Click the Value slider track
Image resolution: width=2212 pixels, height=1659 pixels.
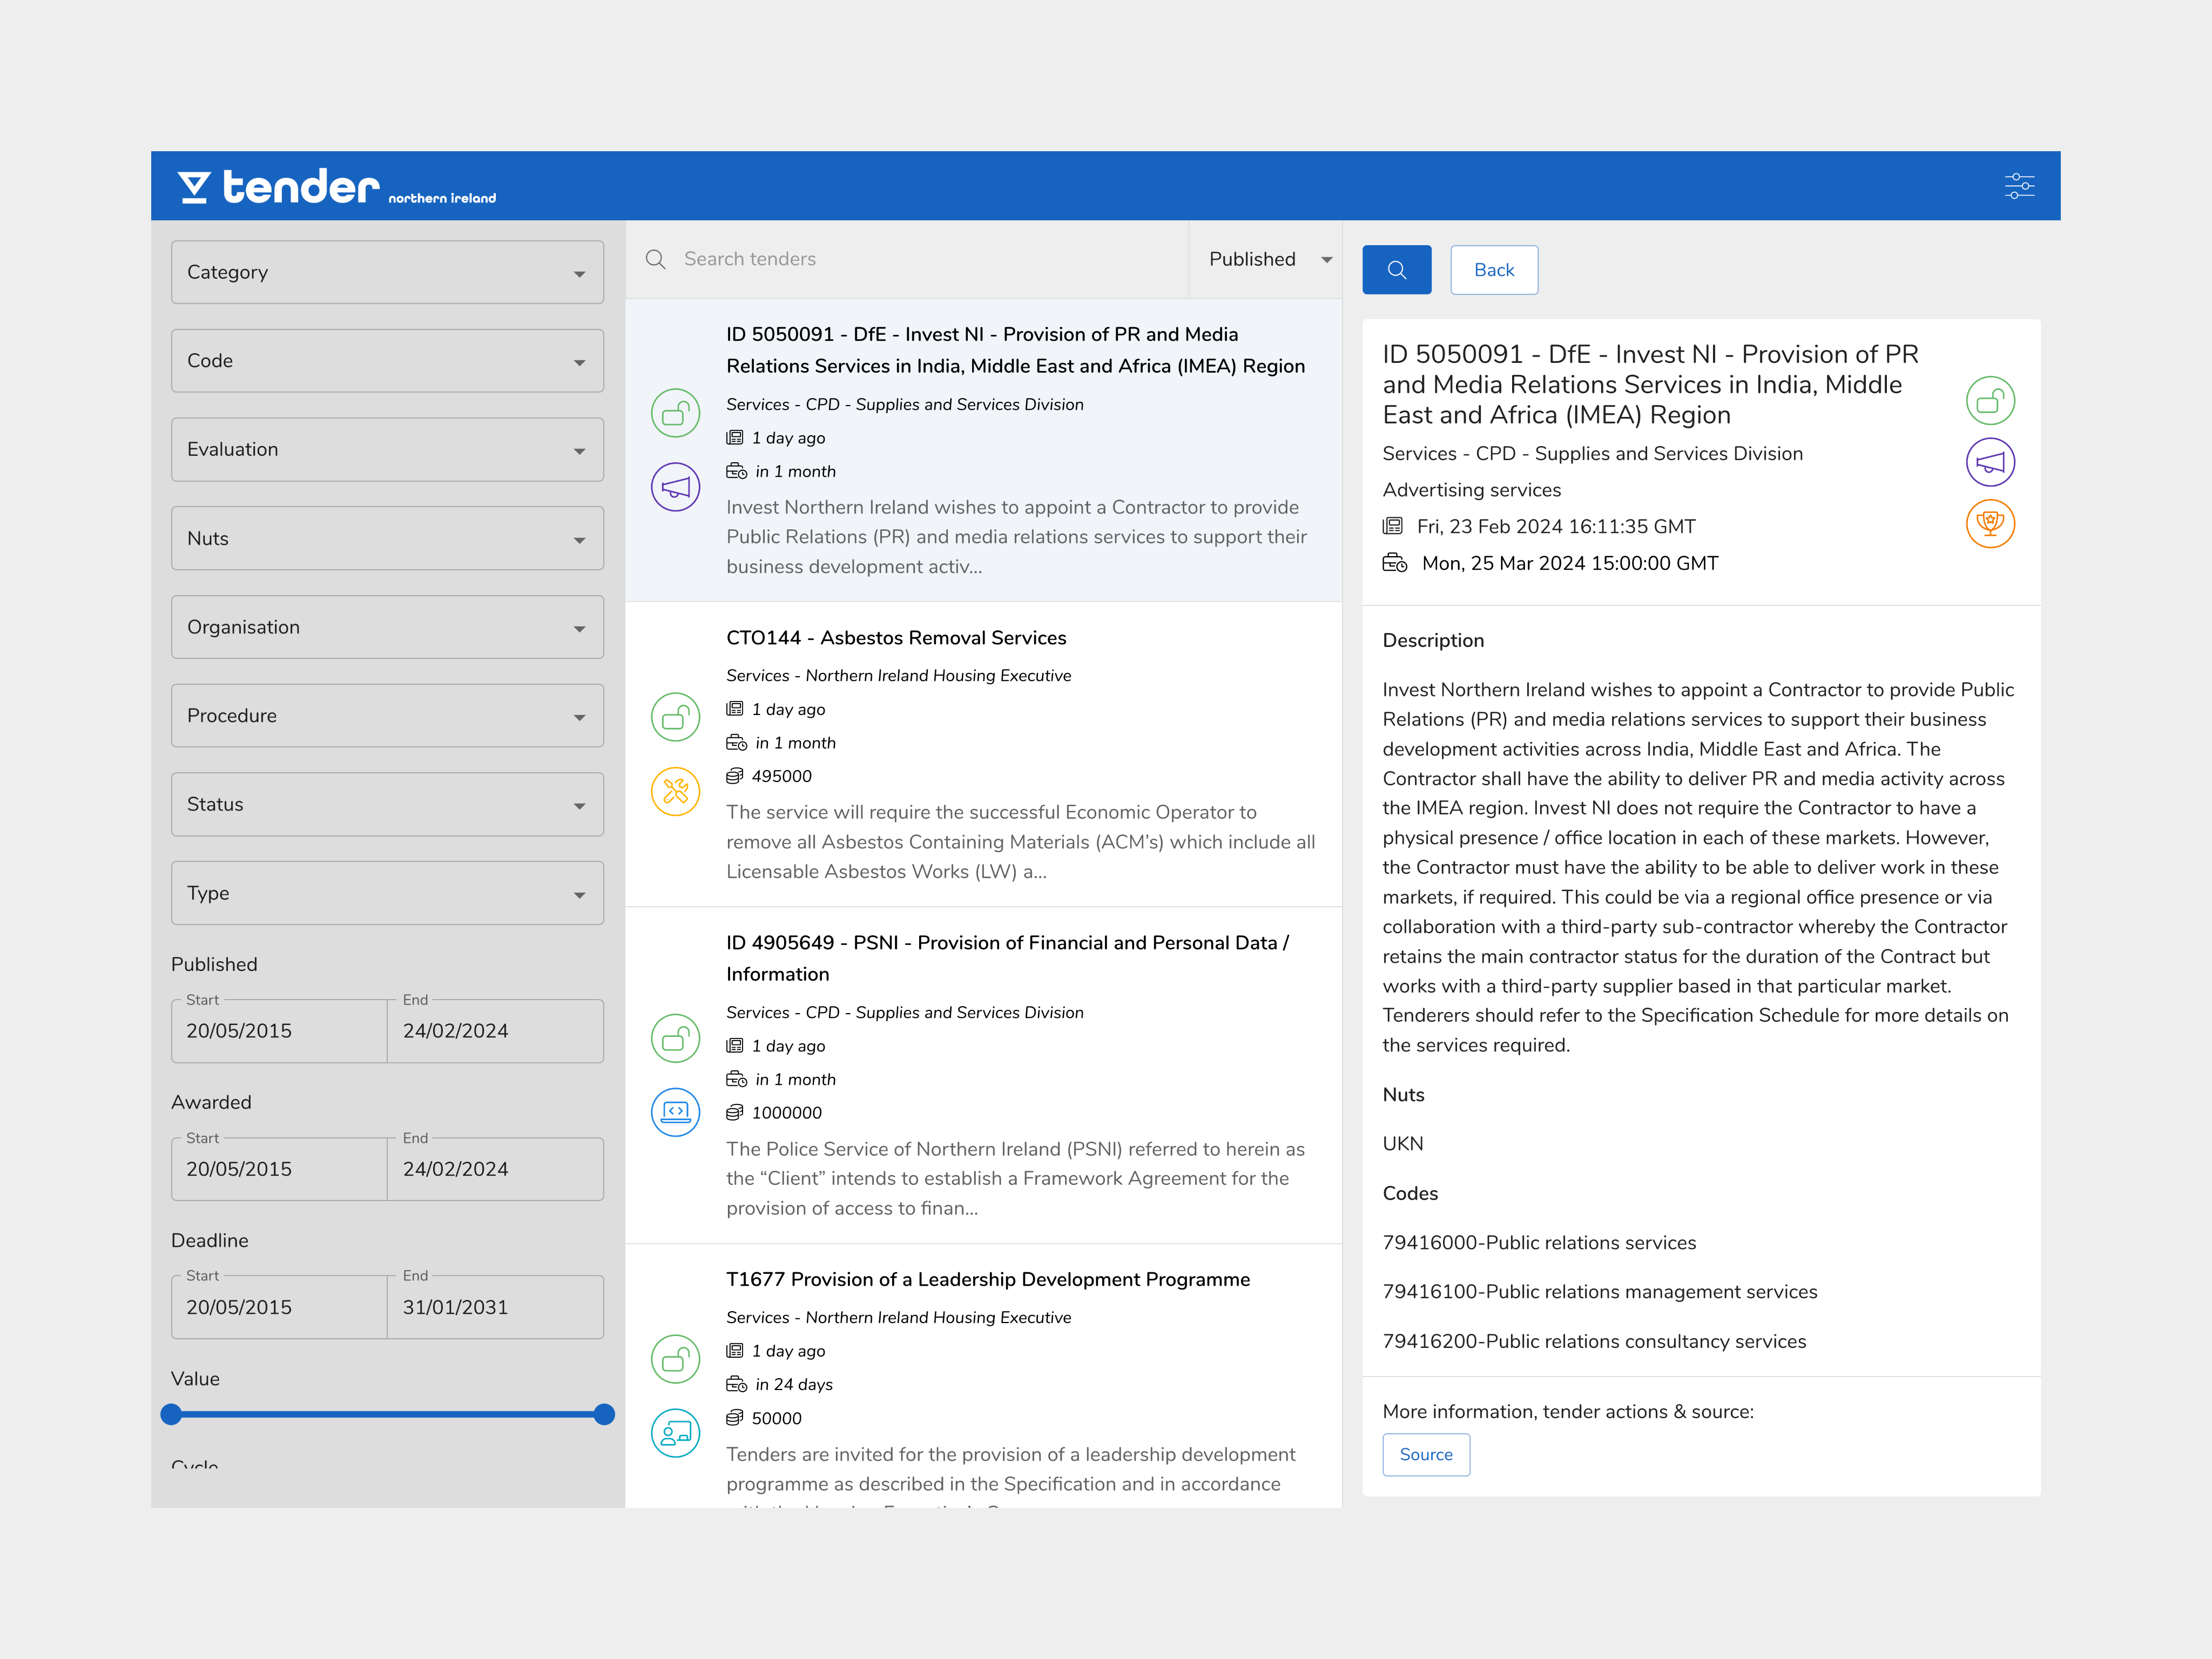(387, 1414)
